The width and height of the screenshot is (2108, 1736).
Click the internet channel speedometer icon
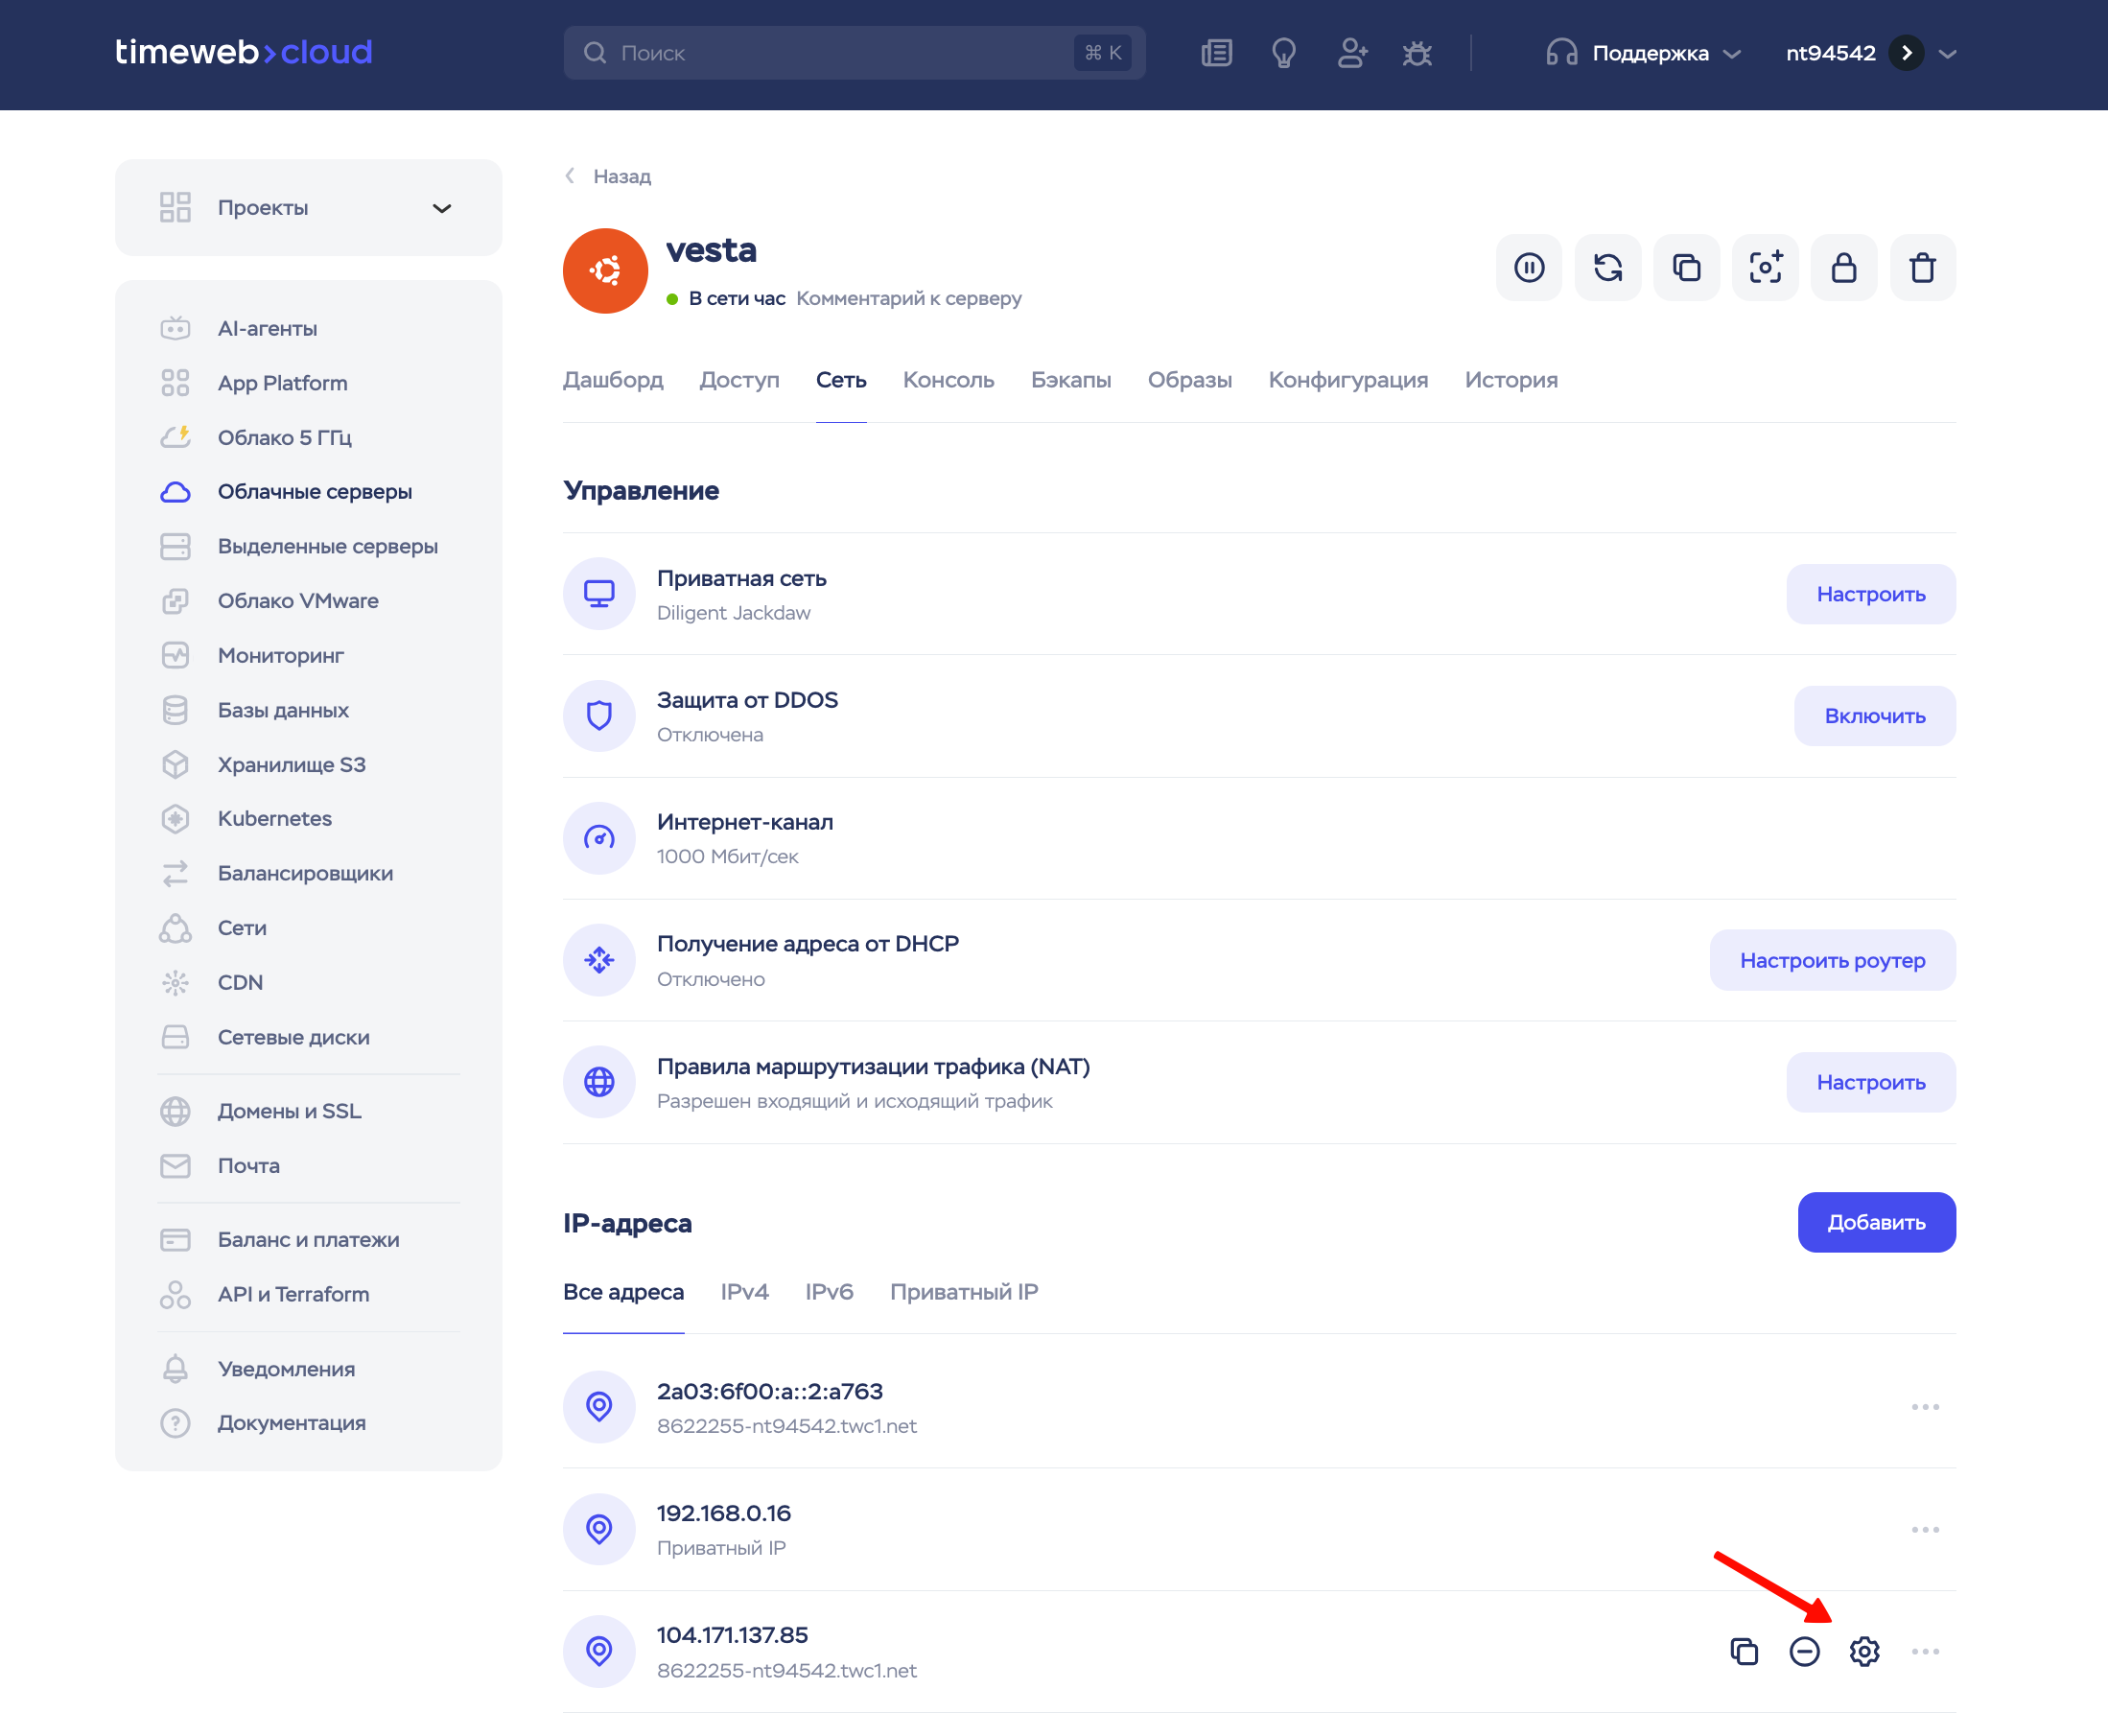coord(599,838)
